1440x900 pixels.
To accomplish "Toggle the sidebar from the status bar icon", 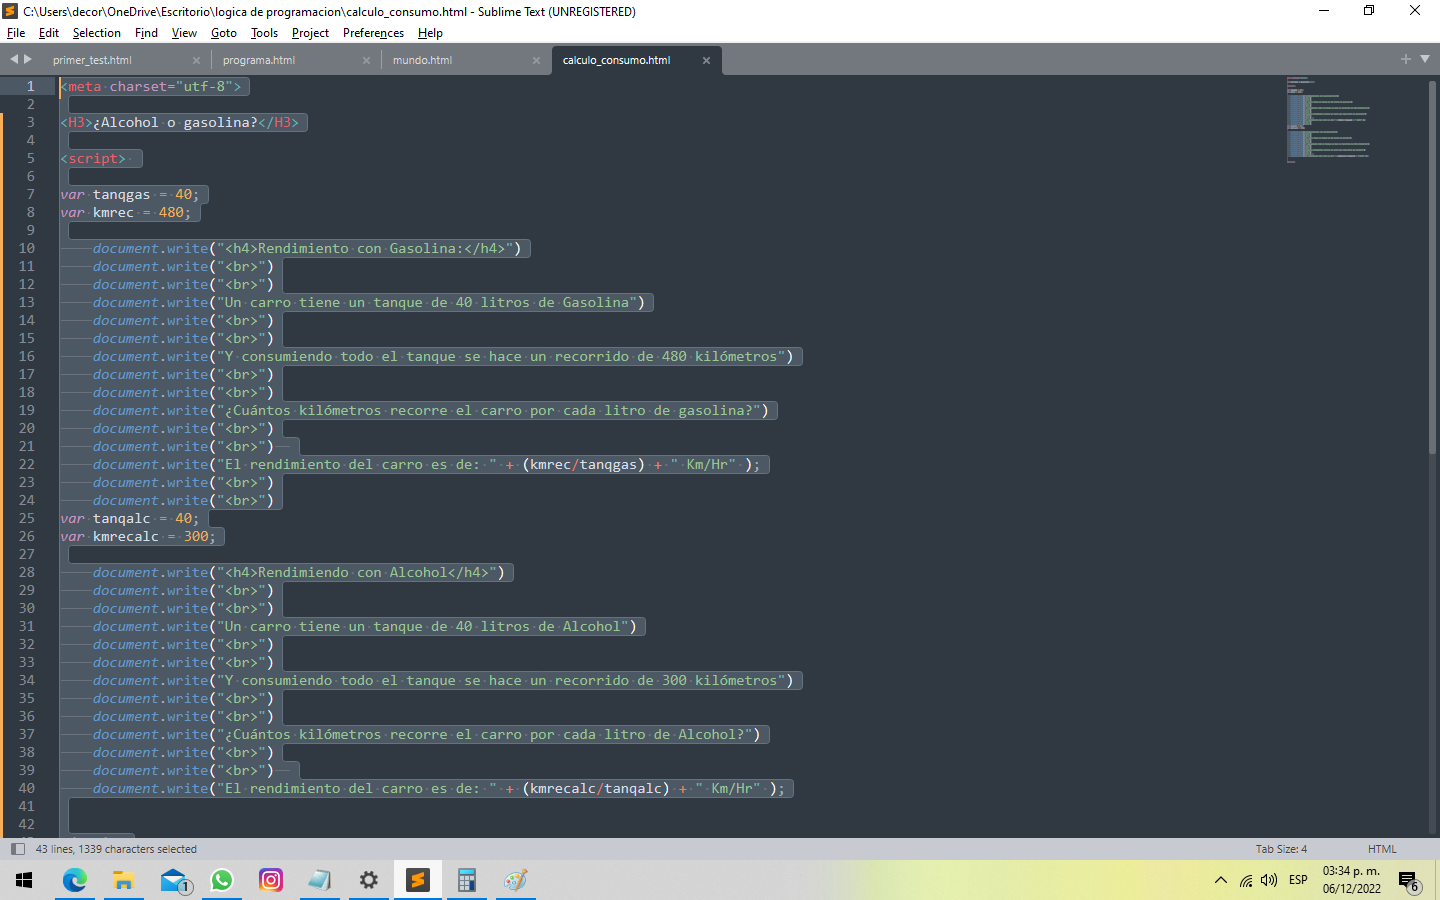I will tap(17, 849).
